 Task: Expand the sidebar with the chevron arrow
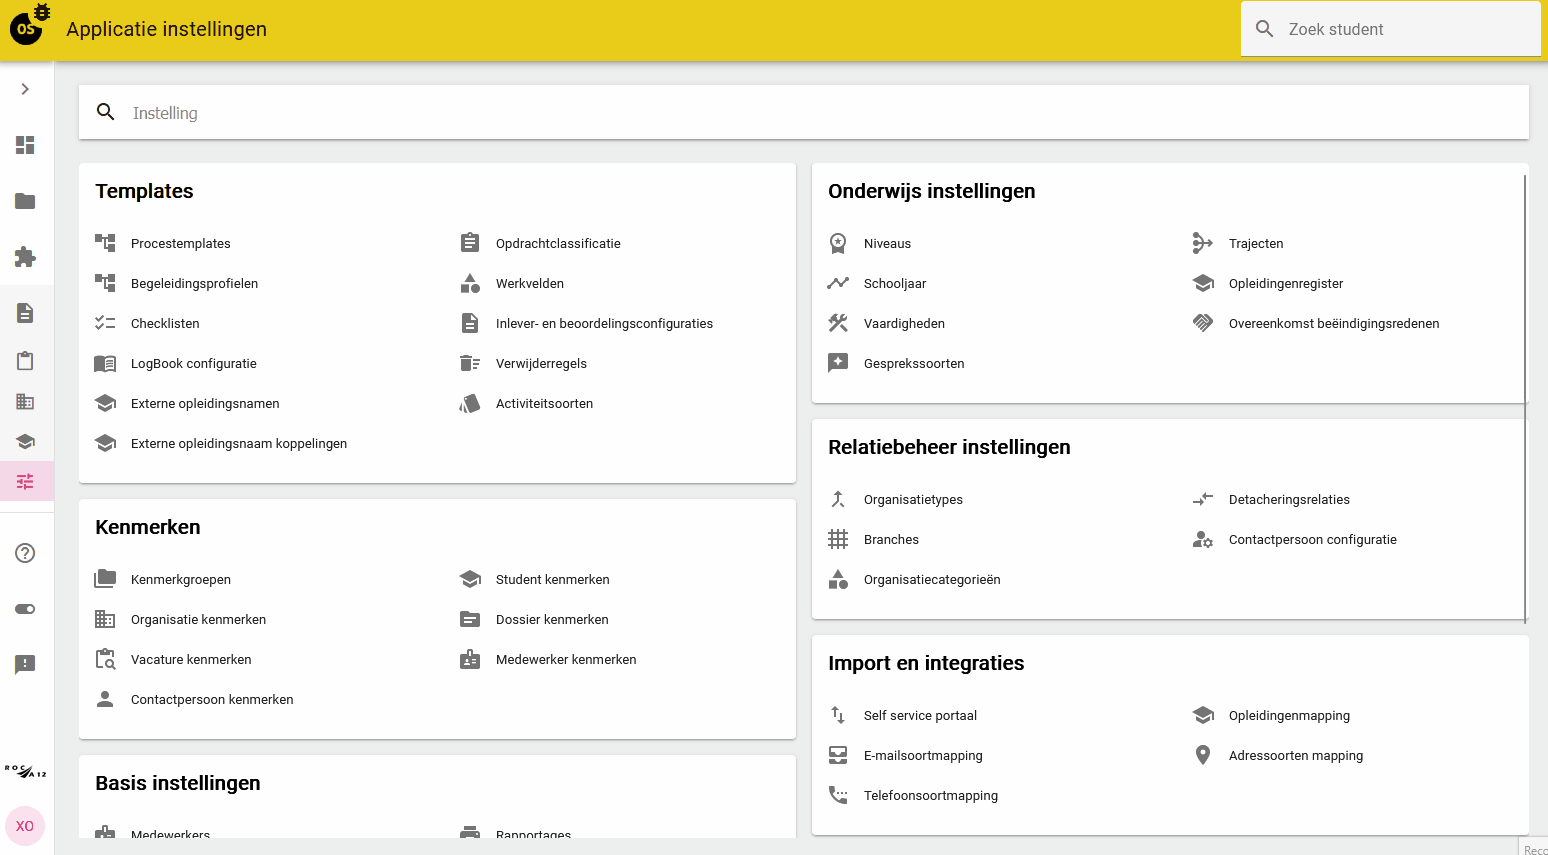[x=25, y=89]
